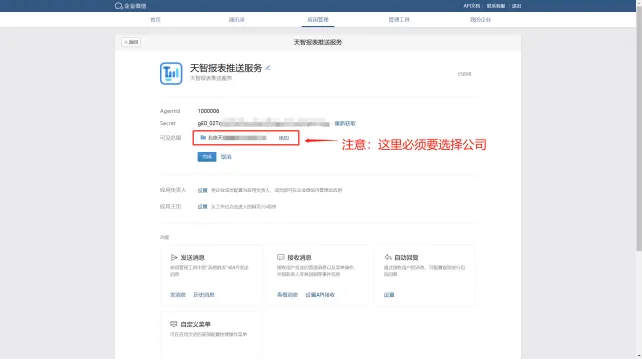Click the 接收消息 card title
Viewport: 642px width, 360px height.
click(299, 258)
